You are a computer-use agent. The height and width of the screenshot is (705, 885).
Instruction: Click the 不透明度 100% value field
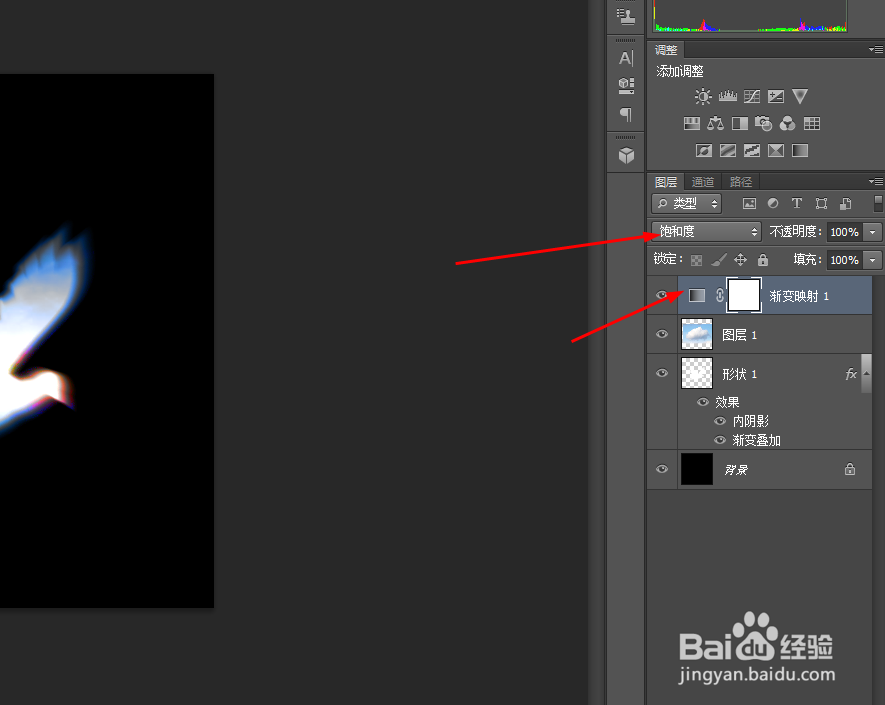(x=845, y=232)
